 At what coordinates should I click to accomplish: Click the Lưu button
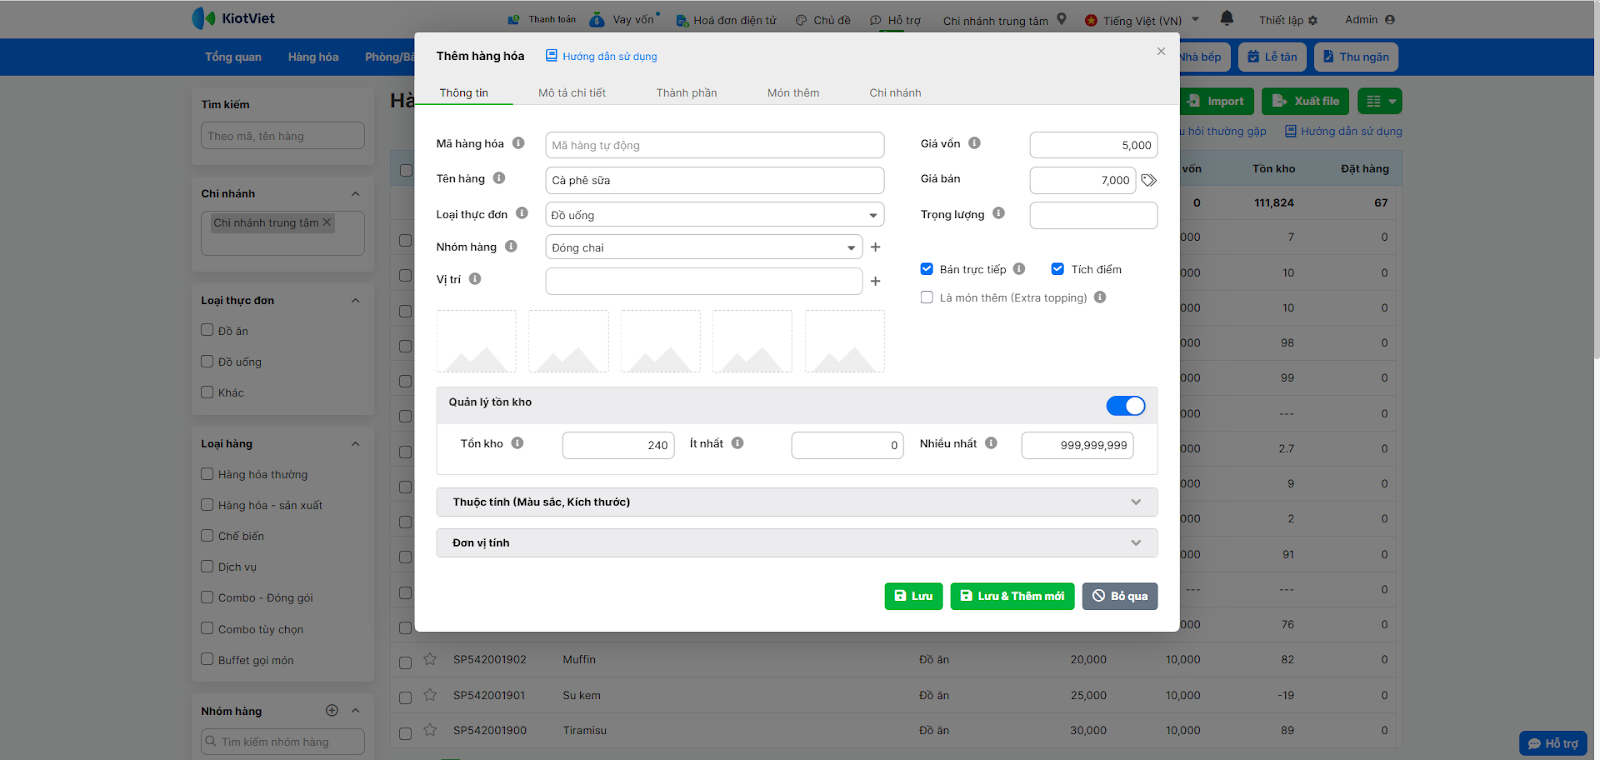[914, 596]
